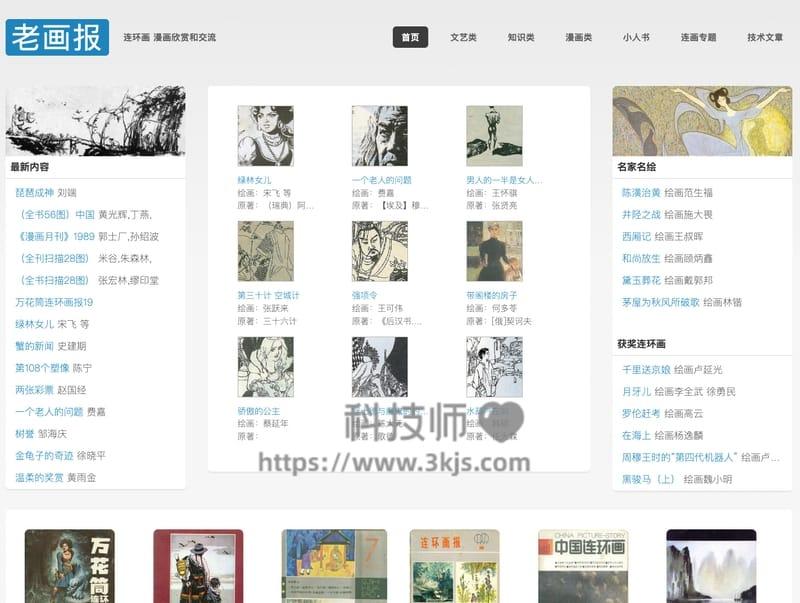Click the 连环画报 magazine cover
The width and height of the screenshot is (800, 603).
(455, 566)
